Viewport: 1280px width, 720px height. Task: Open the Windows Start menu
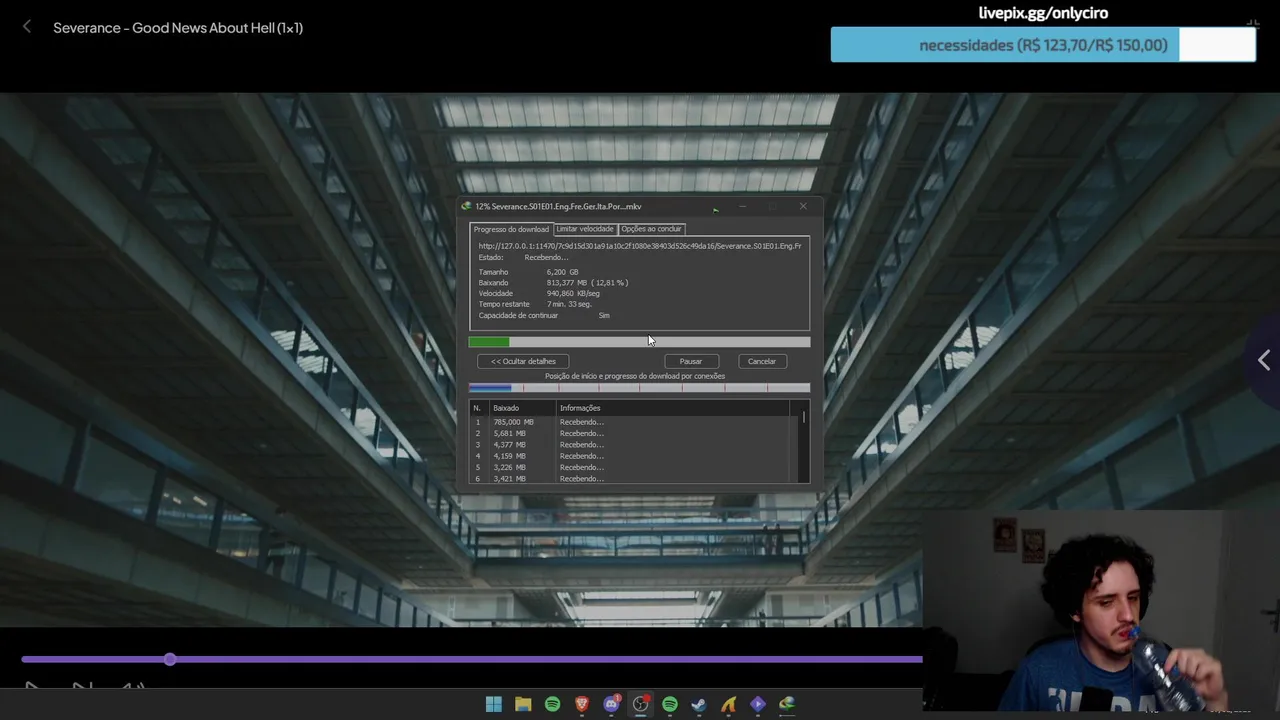tap(493, 704)
